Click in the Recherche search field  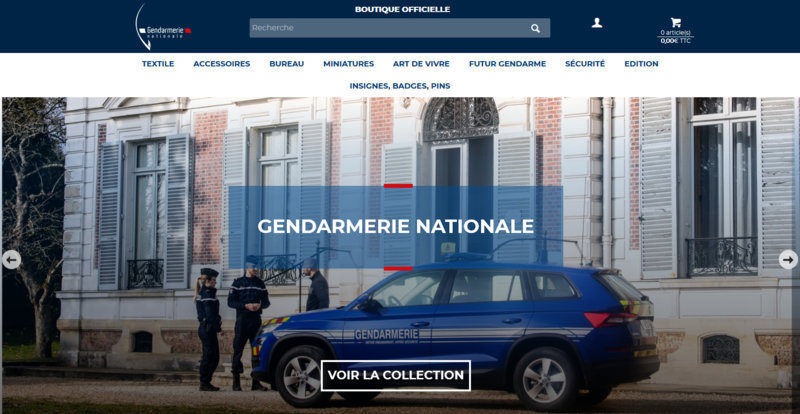(x=399, y=28)
